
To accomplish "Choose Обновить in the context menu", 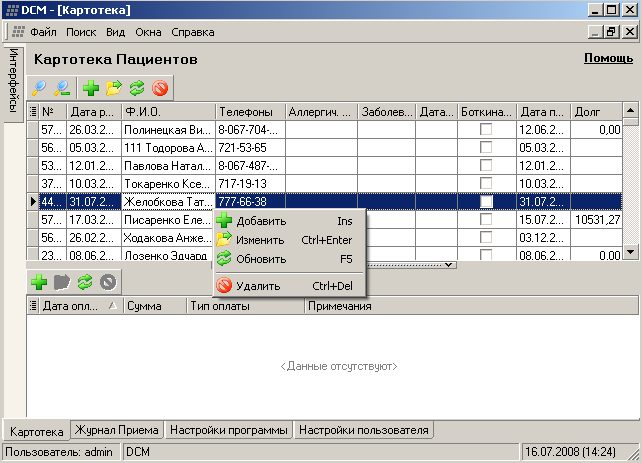I will (289, 259).
